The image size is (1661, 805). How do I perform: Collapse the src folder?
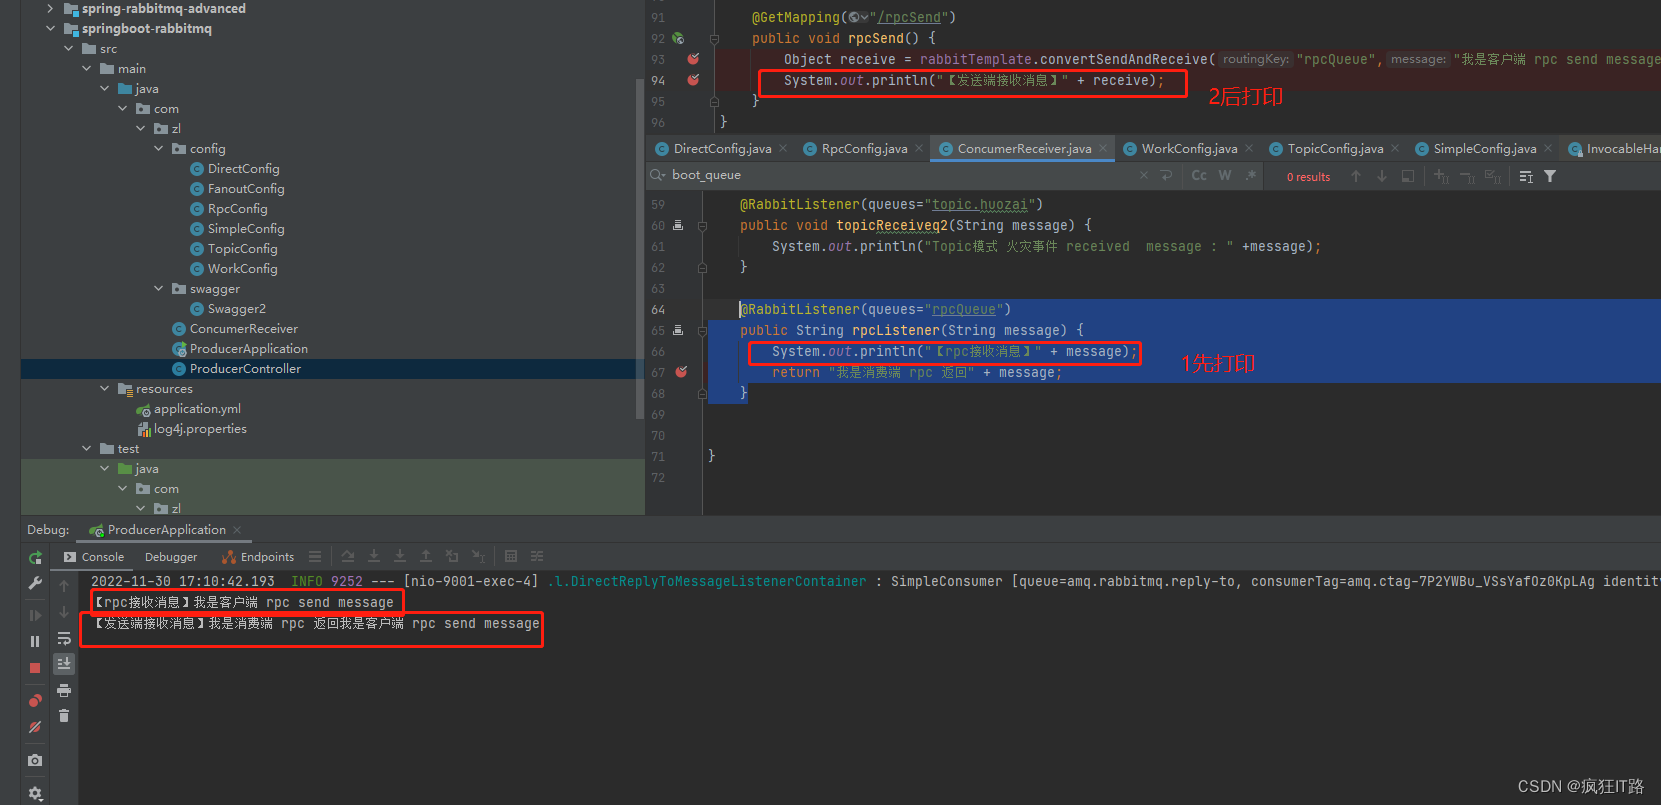pos(69,49)
